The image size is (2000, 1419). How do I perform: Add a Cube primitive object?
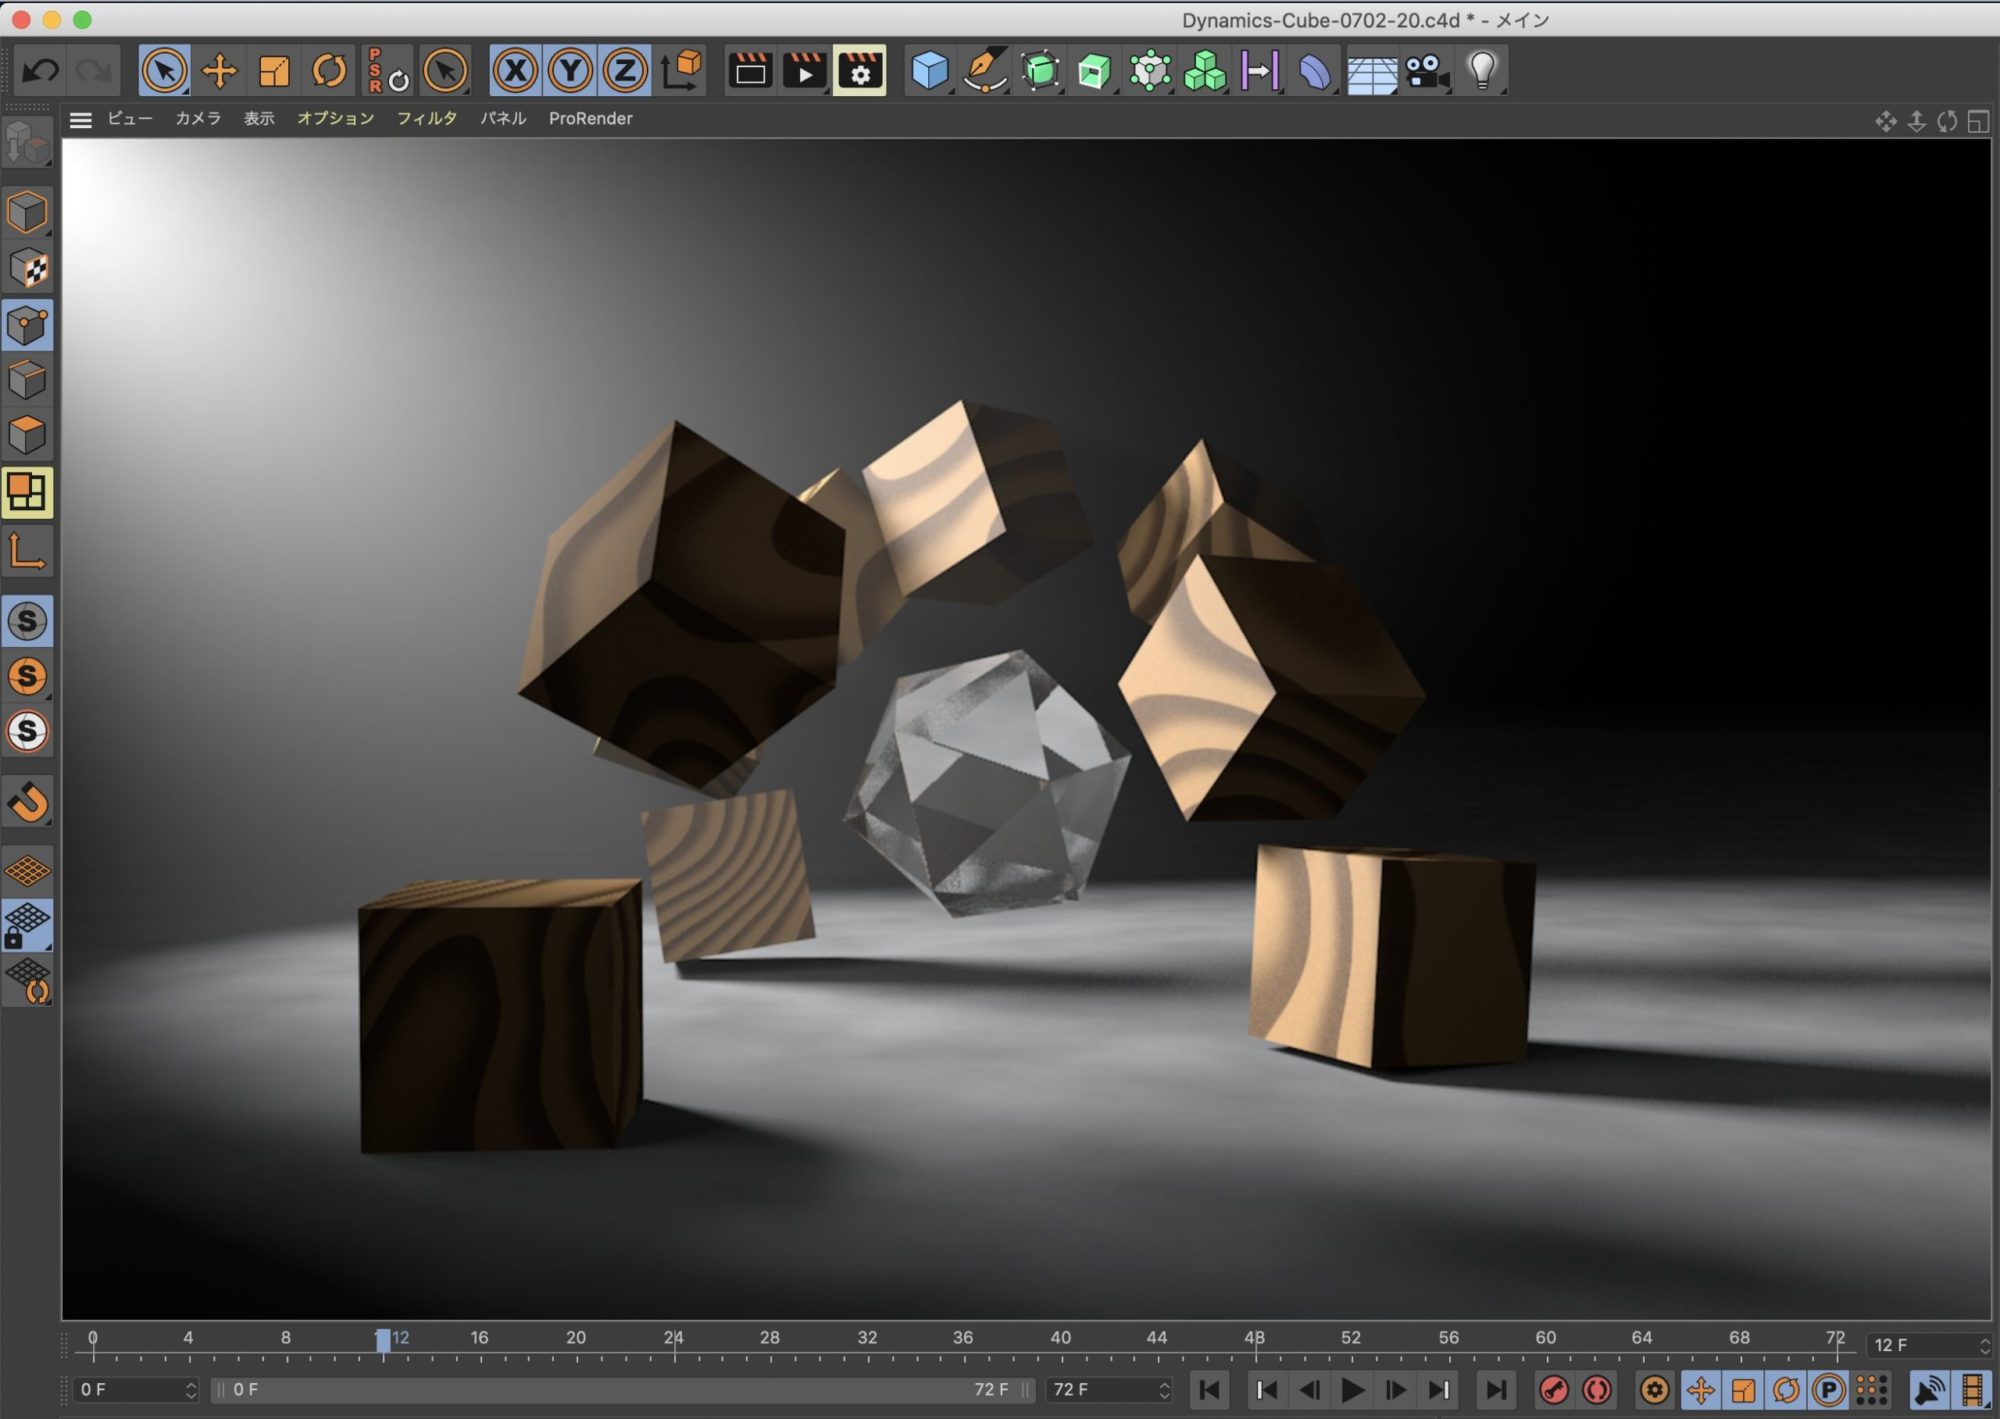tap(929, 71)
